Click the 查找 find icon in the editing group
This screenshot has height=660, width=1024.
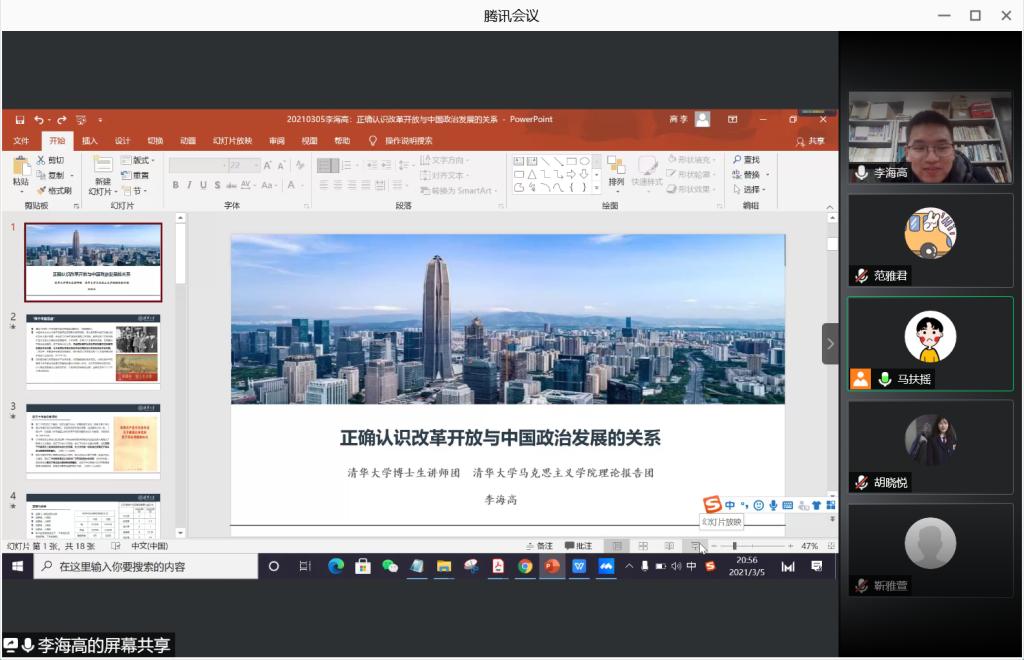pos(745,160)
